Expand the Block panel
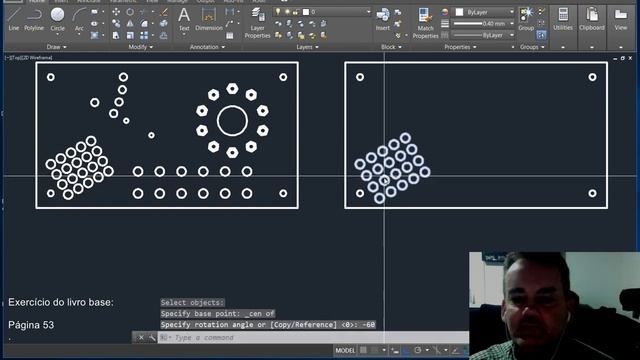This screenshot has height=360, width=640. coord(391,47)
